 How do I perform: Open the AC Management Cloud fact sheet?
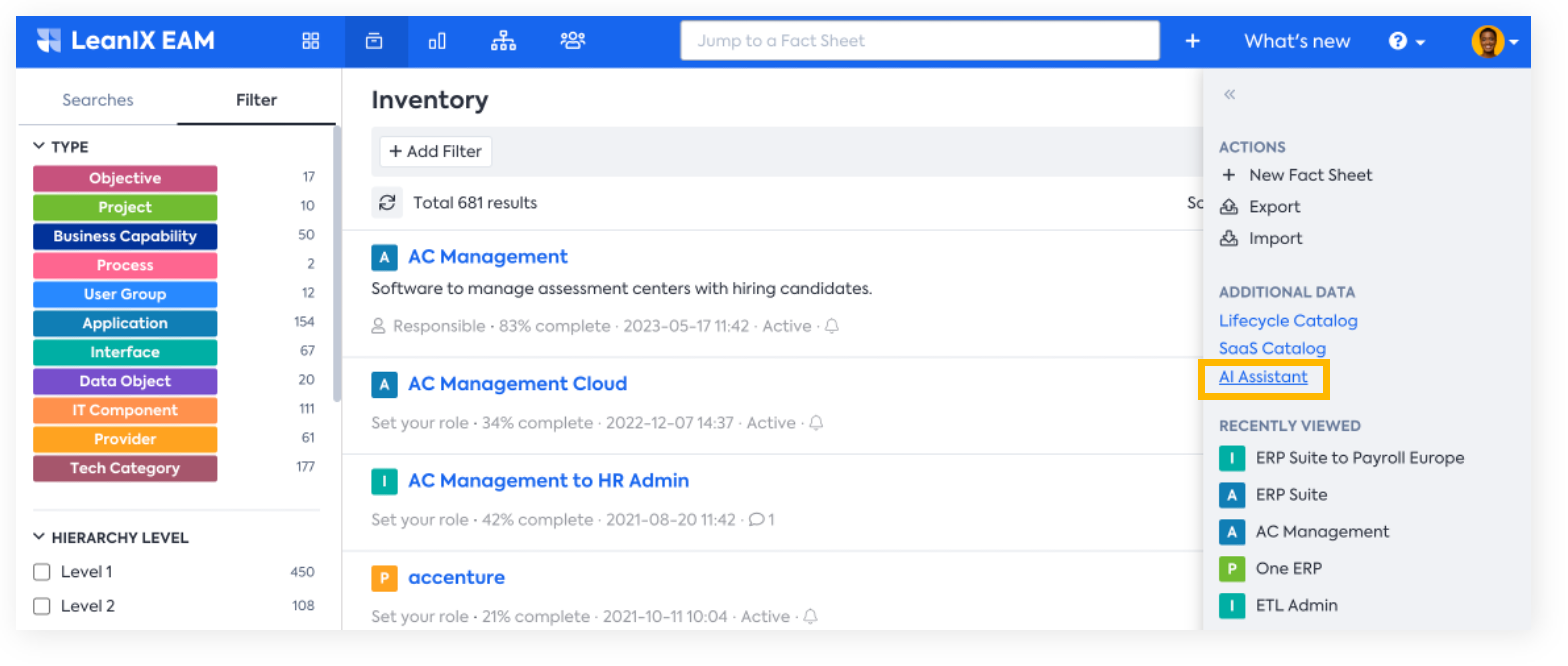click(x=518, y=384)
